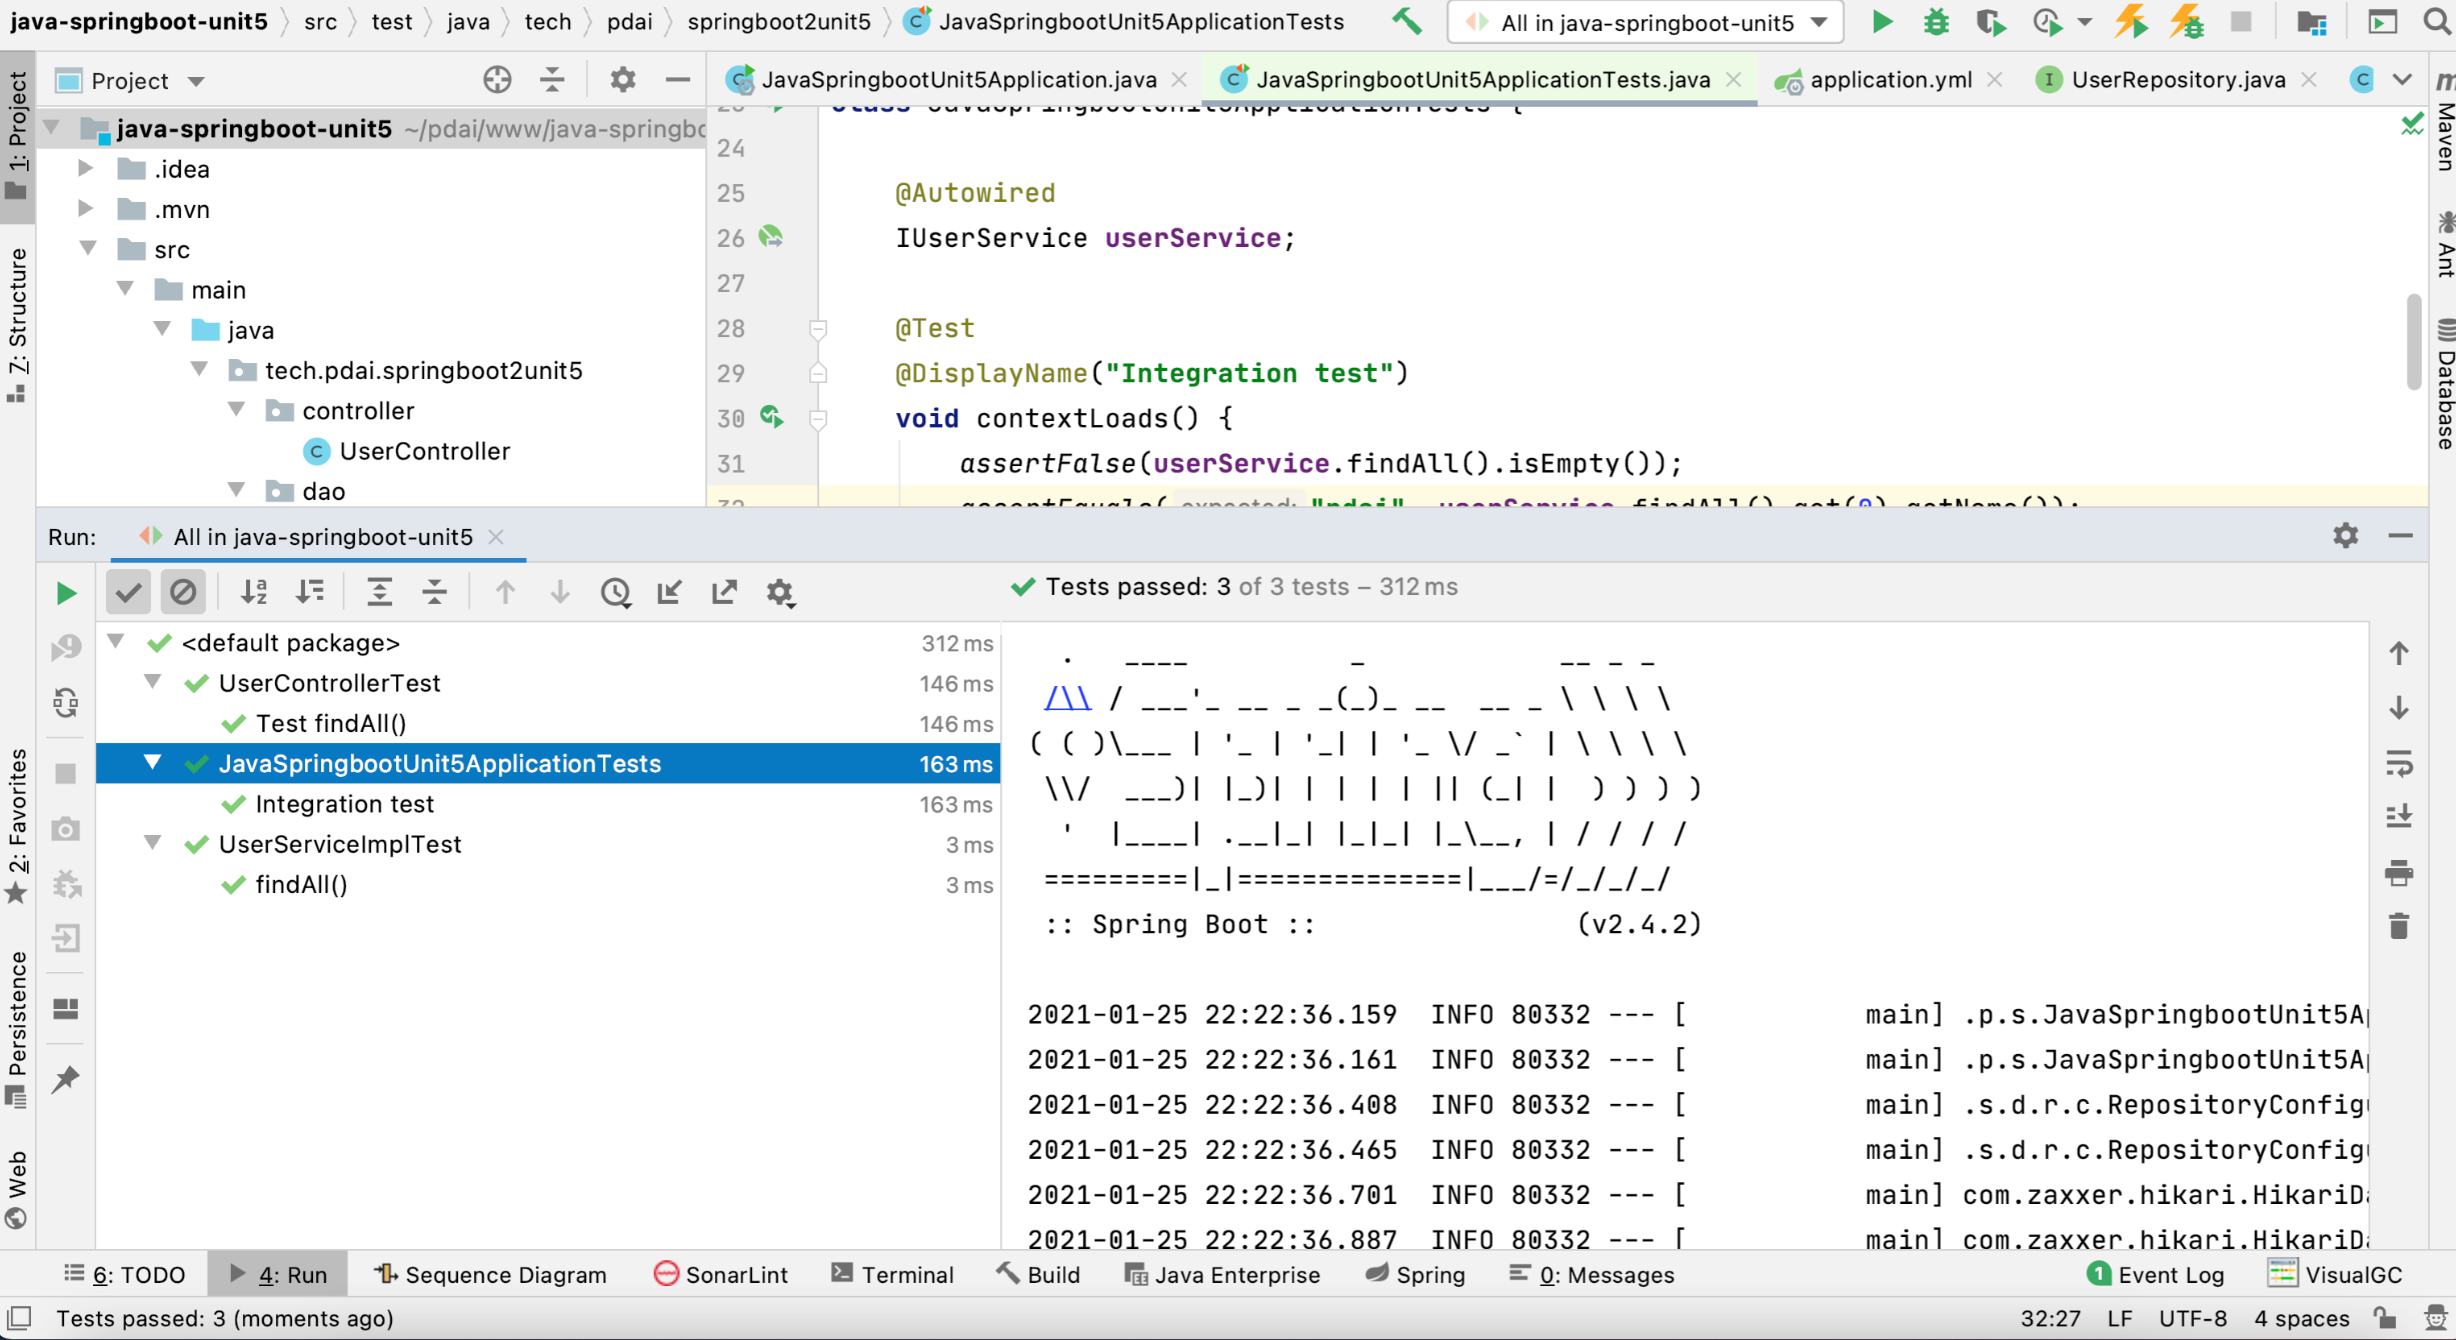This screenshot has width=2456, height=1340.
Task: Click the Build project hammer icon
Action: 1407,21
